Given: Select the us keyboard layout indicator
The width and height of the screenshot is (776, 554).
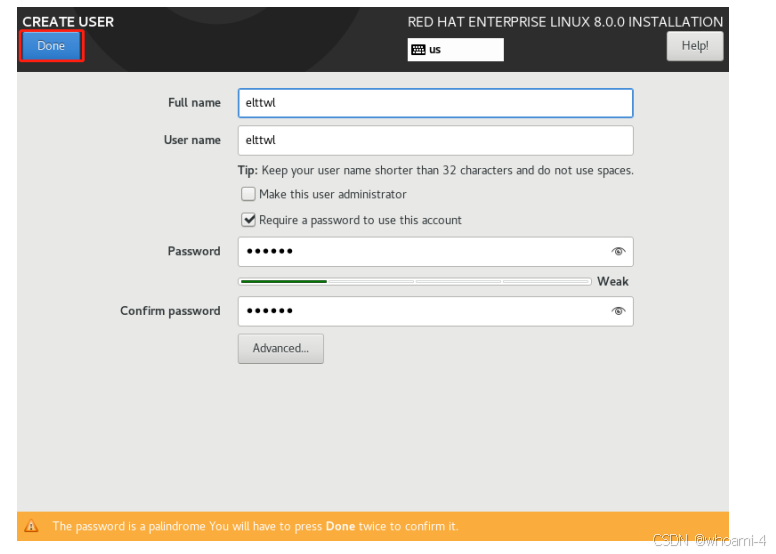Looking at the screenshot, I should click(x=455, y=50).
